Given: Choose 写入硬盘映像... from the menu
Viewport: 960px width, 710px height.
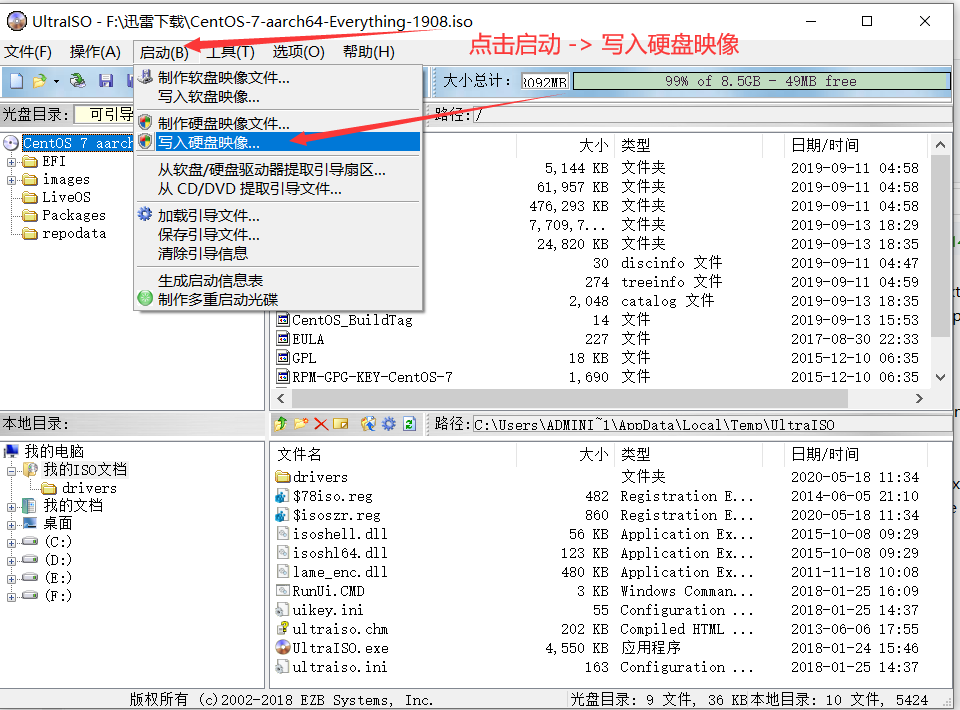Looking at the screenshot, I should (279, 142).
